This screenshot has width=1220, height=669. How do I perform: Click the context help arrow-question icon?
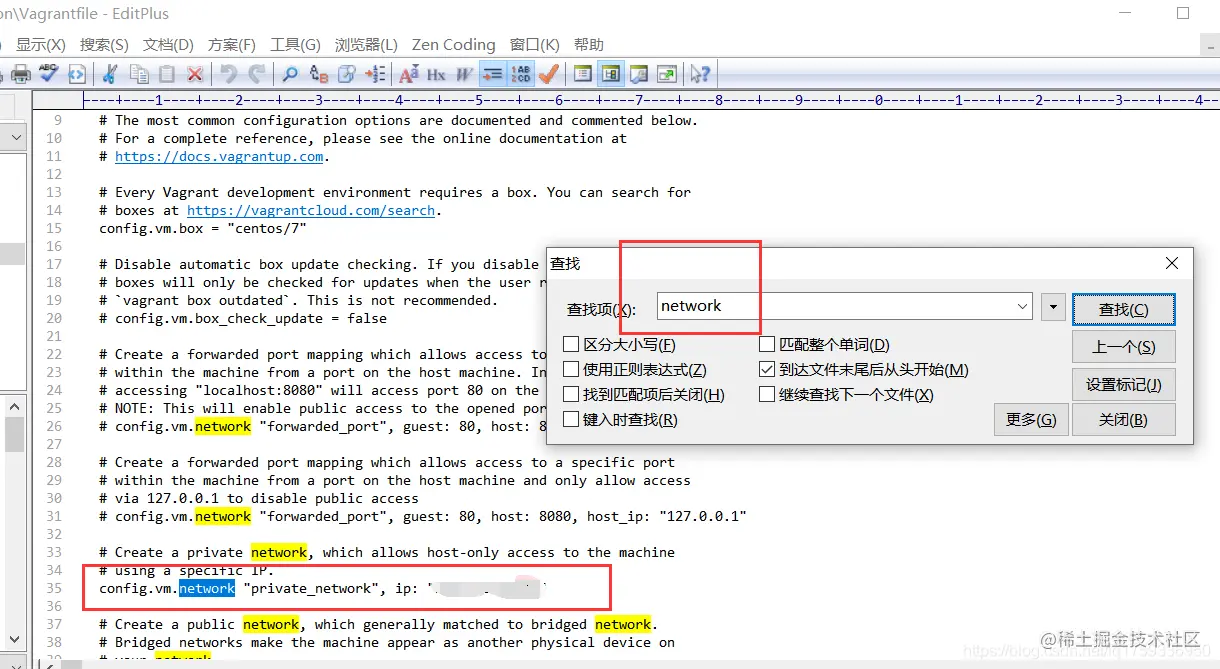pyautogui.click(x=699, y=74)
